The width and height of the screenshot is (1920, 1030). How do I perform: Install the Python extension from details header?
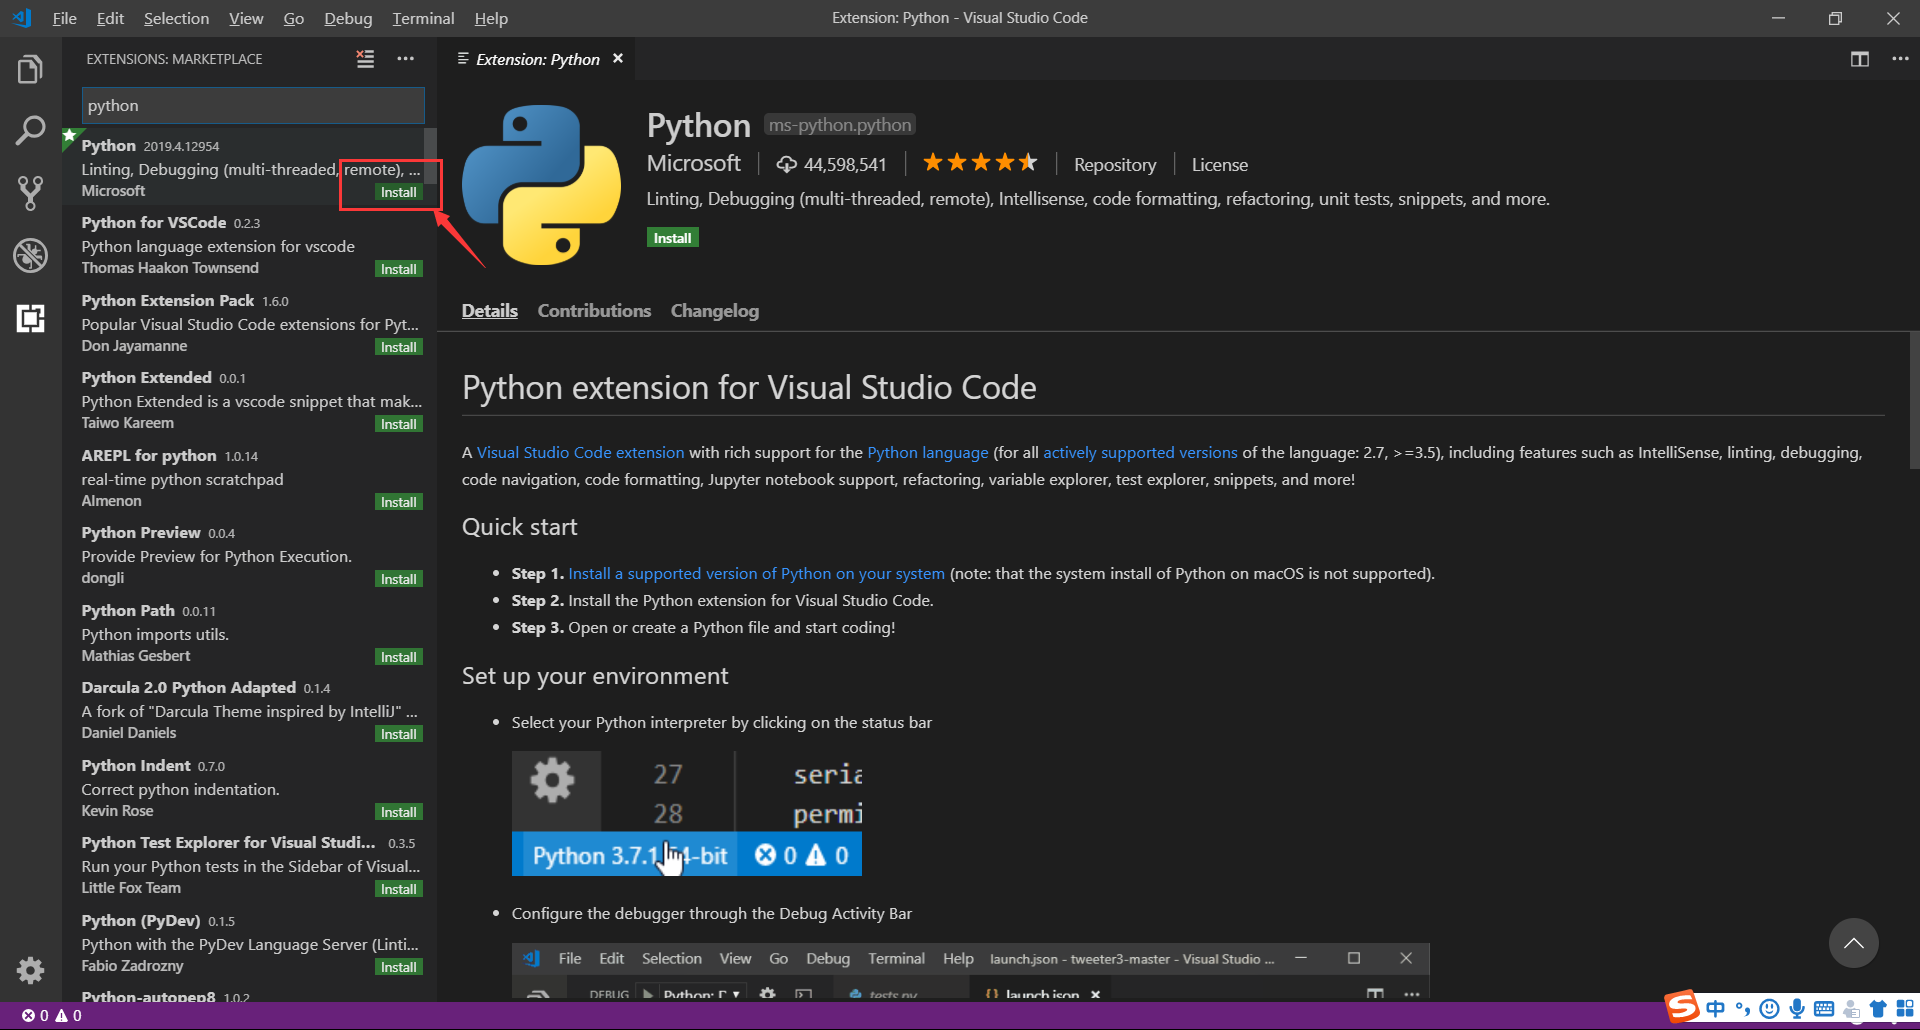[672, 238]
